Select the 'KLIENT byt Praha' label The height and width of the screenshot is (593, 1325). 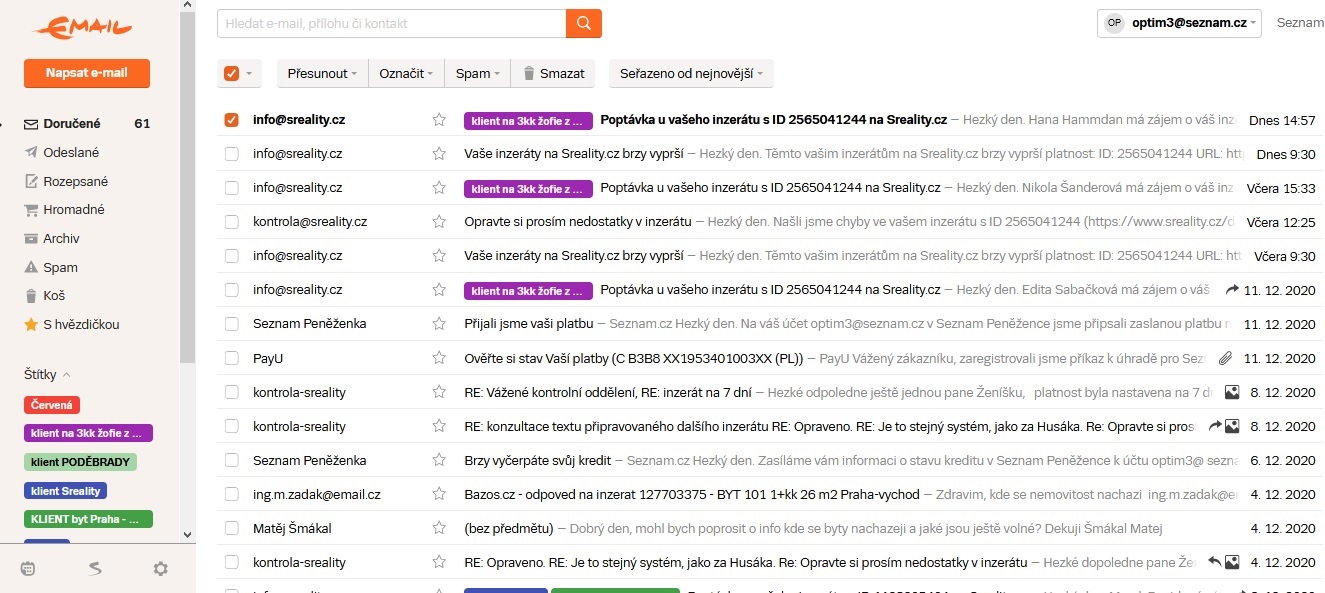pos(88,519)
